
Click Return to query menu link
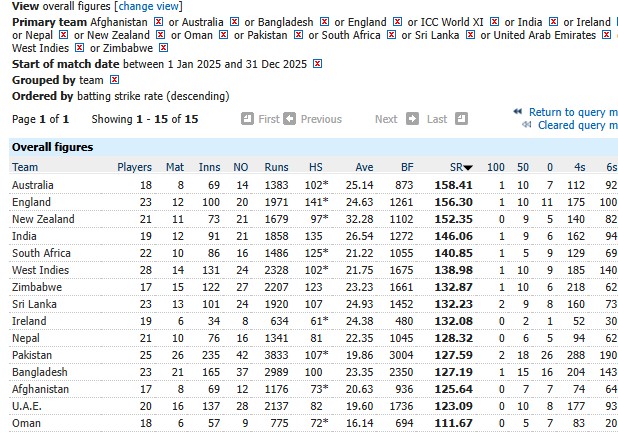[571, 112]
